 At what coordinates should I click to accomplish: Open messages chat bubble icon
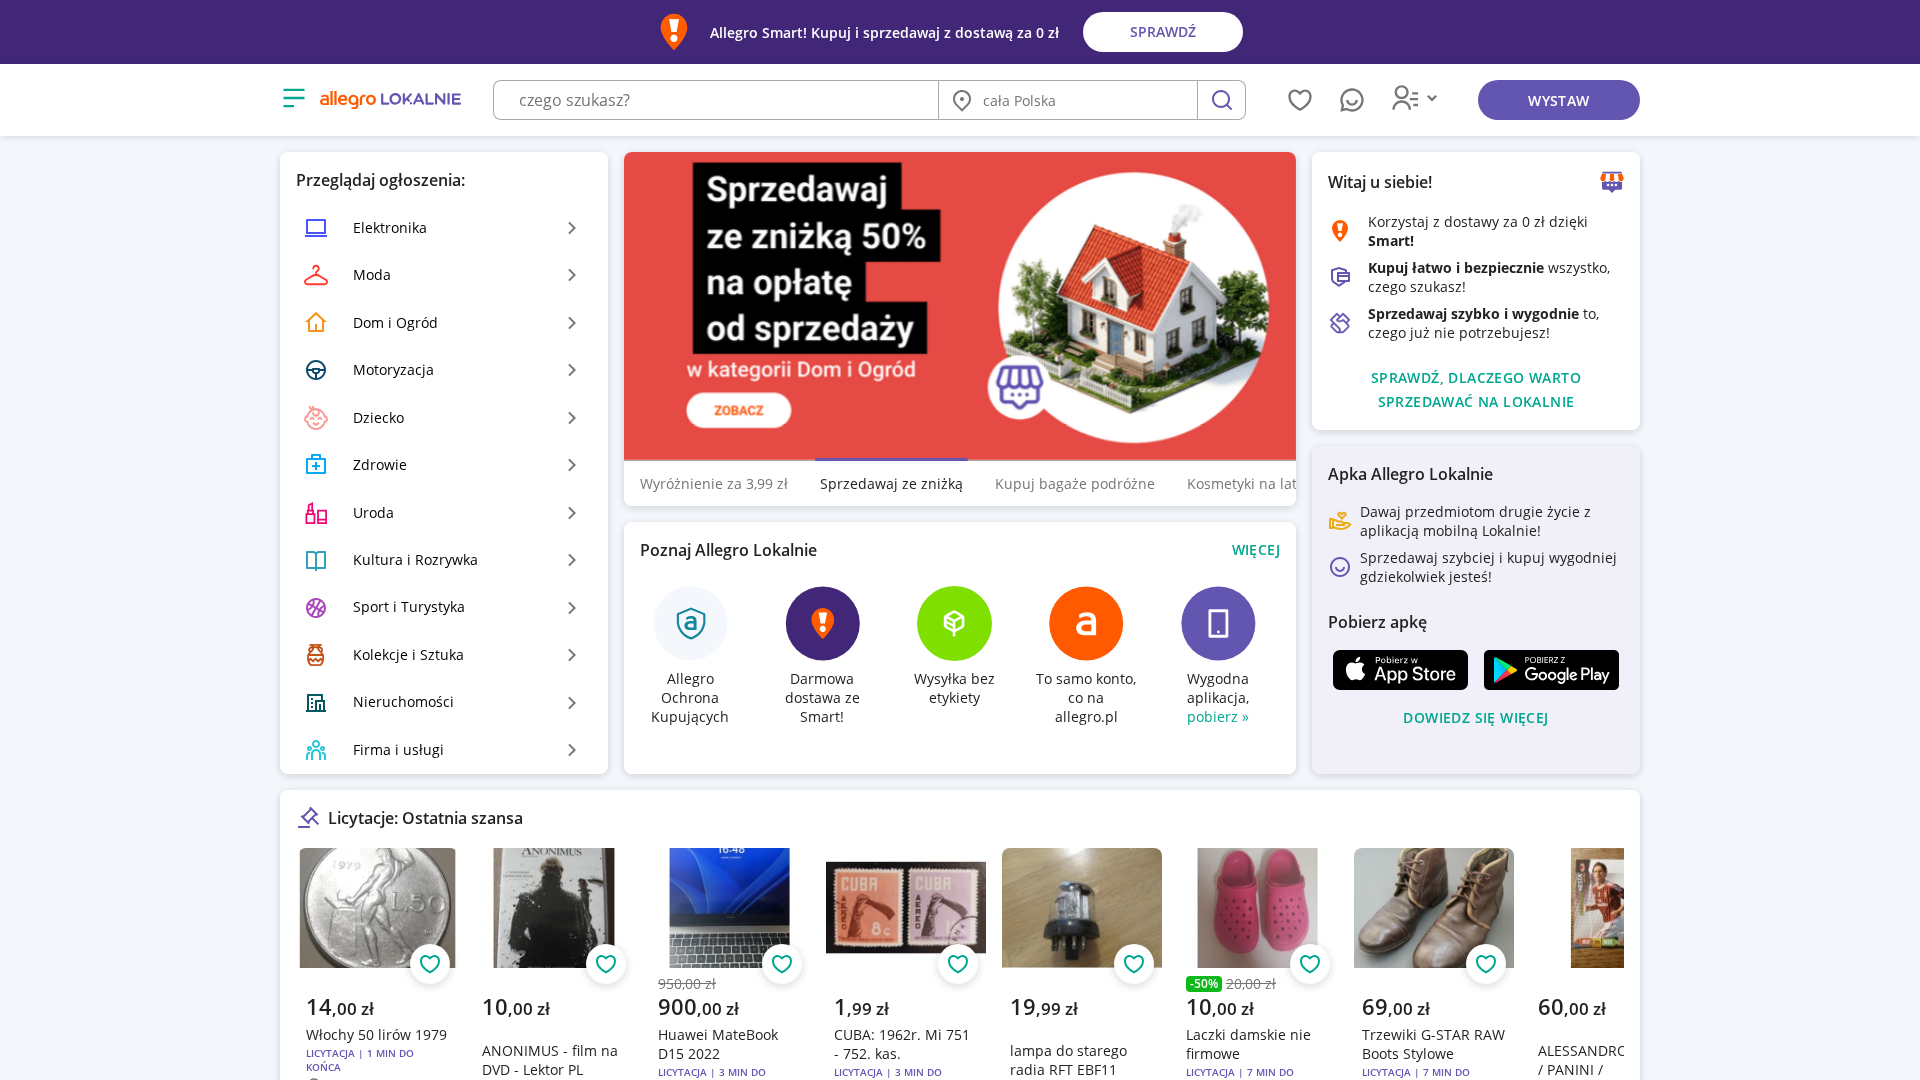coord(1351,100)
